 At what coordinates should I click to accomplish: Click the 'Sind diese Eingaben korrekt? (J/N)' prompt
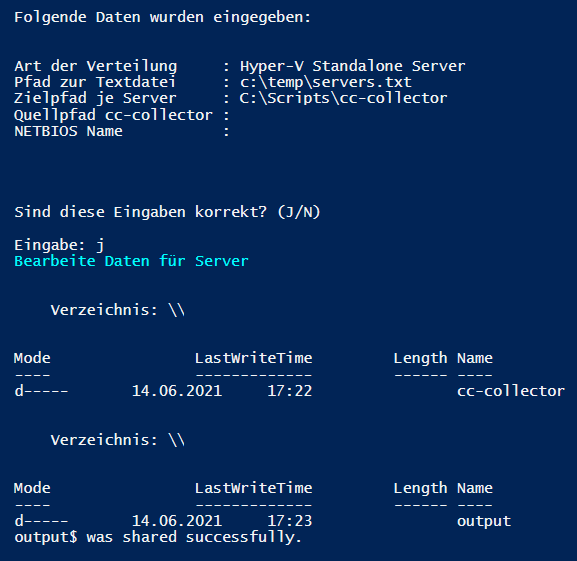pos(167,213)
